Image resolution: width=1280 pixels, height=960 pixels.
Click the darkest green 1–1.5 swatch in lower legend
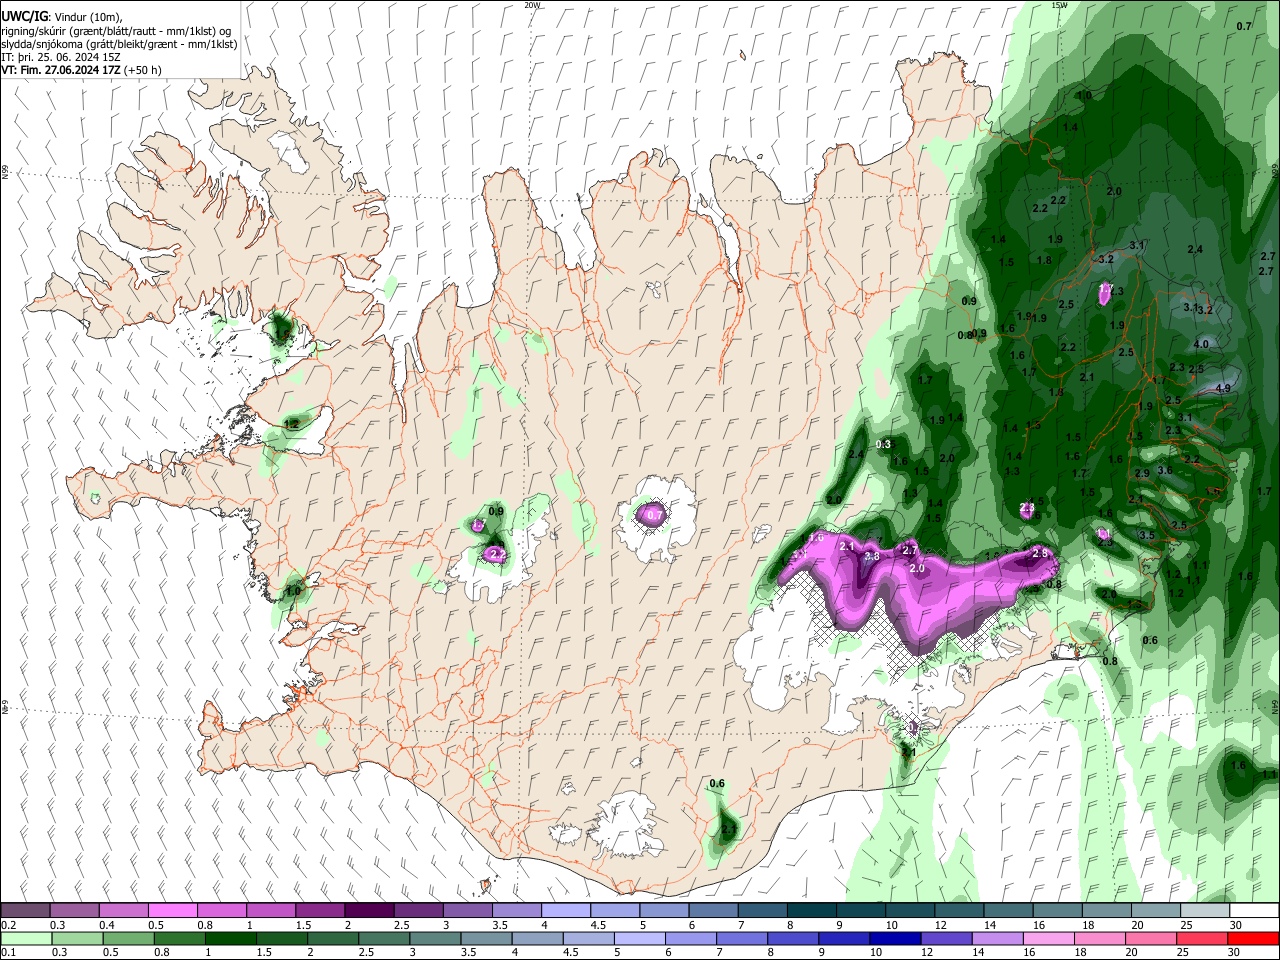point(231,938)
